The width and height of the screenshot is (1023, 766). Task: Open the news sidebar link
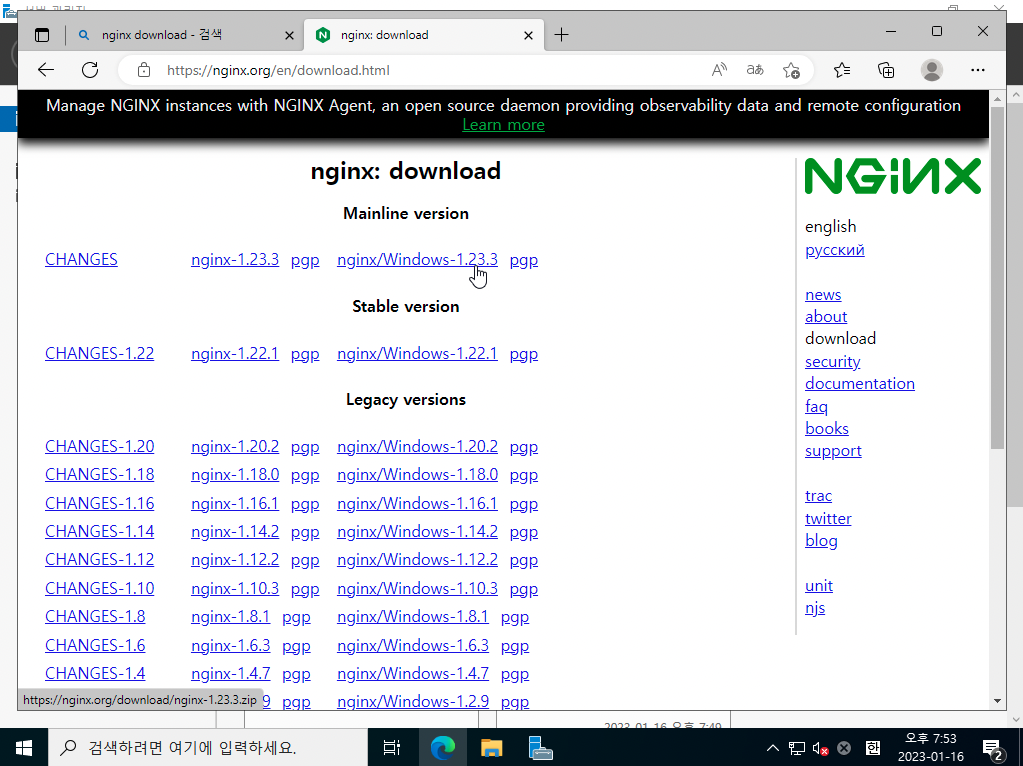823,295
